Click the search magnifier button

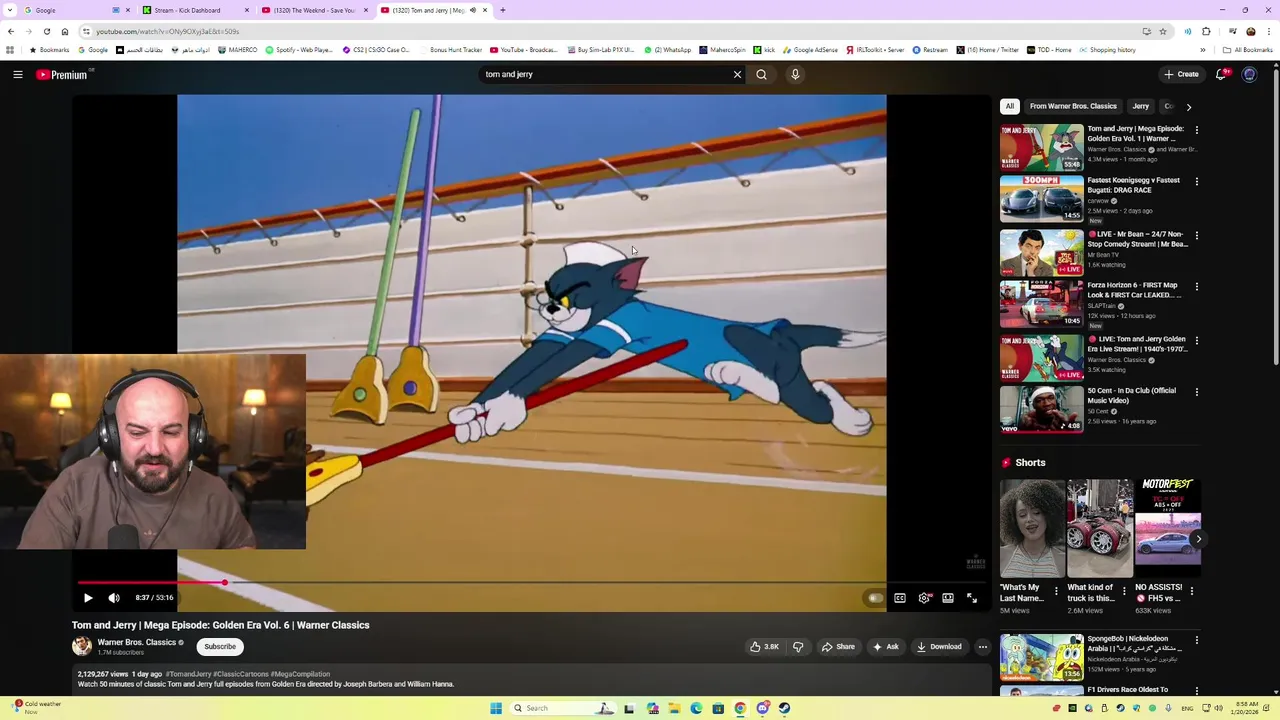(x=761, y=74)
